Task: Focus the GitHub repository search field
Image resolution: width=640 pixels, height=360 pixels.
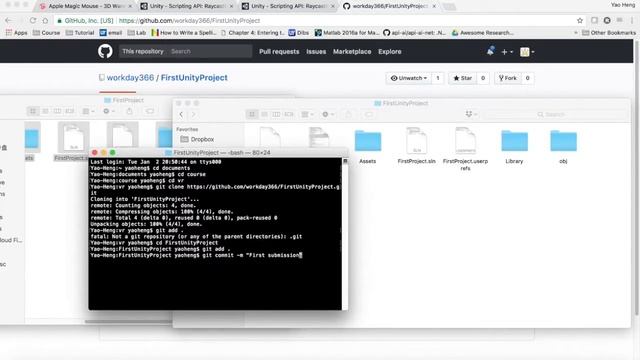Action: [x=210, y=51]
